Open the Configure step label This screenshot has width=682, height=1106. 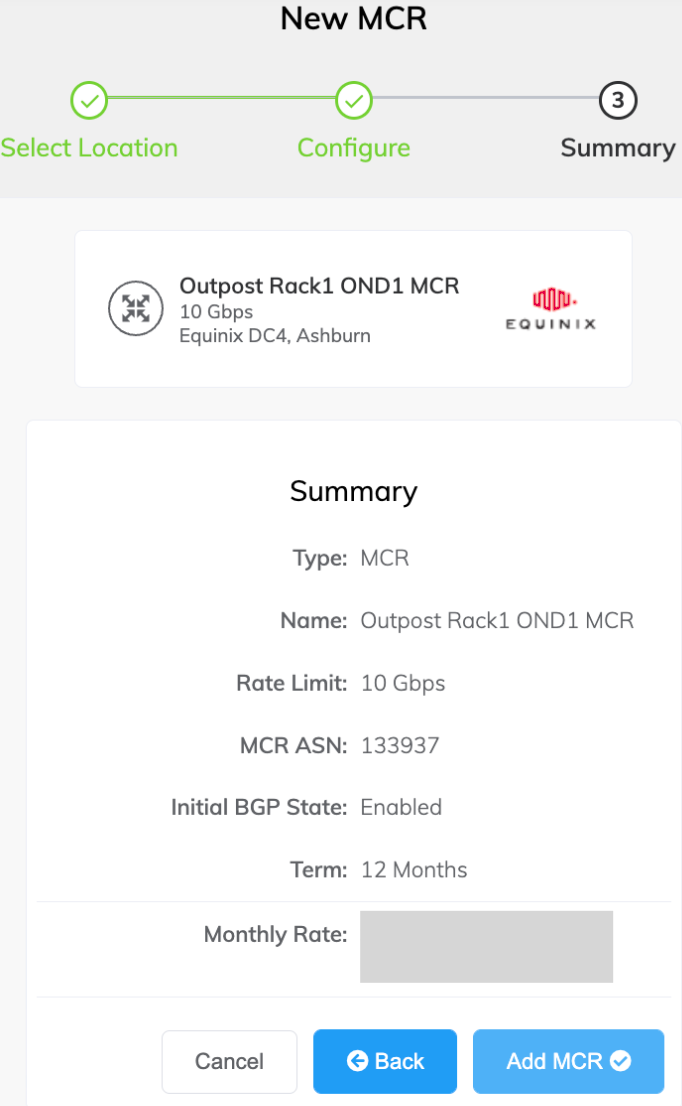354,148
